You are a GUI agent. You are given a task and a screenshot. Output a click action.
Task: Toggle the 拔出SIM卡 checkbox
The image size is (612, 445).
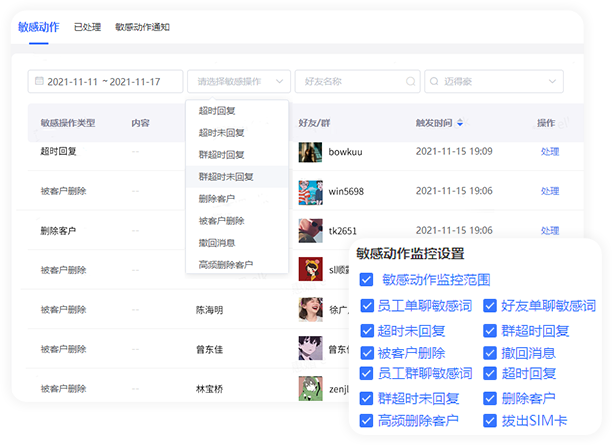[x=489, y=422]
